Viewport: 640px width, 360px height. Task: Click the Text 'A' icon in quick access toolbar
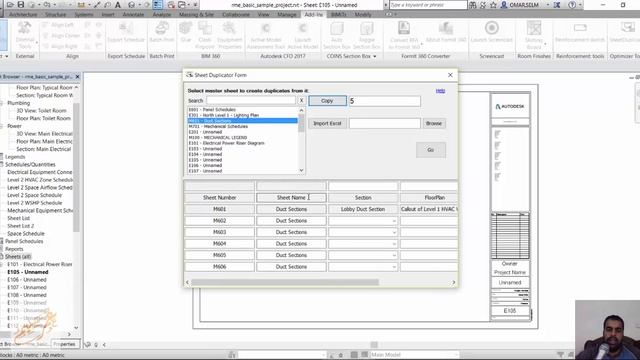tap(118, 5)
